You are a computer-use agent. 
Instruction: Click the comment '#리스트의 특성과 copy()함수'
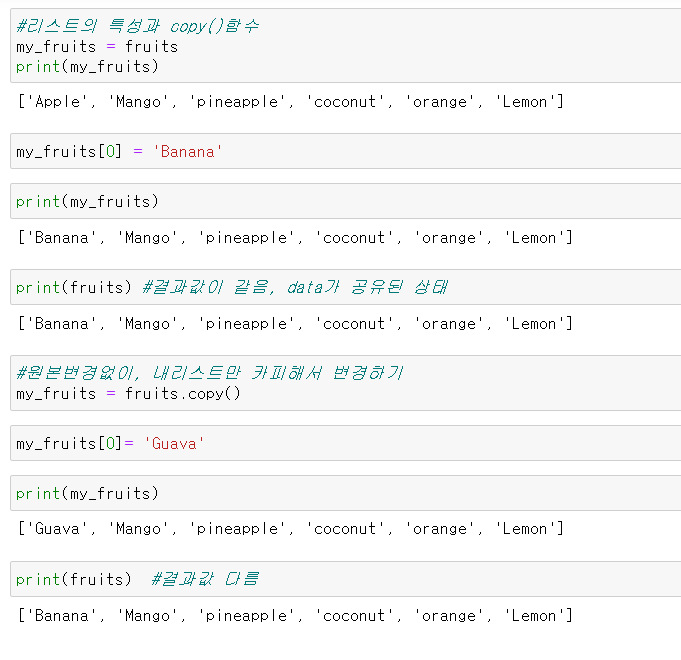[x=138, y=26]
